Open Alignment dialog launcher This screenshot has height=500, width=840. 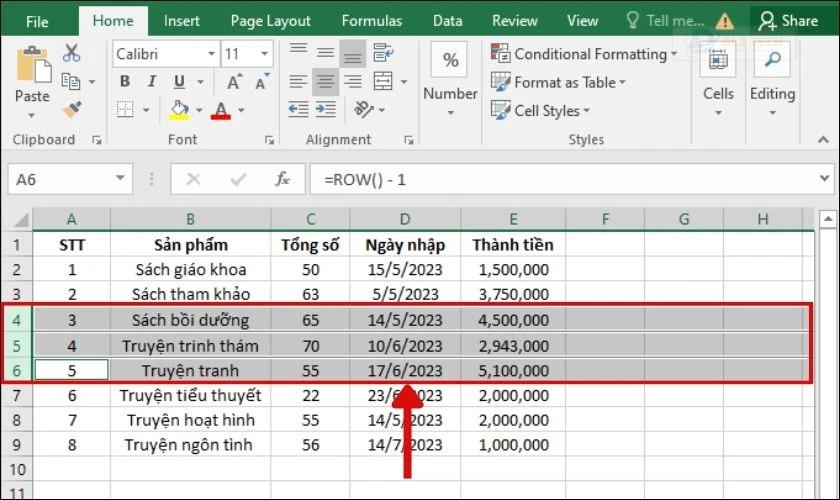408,140
